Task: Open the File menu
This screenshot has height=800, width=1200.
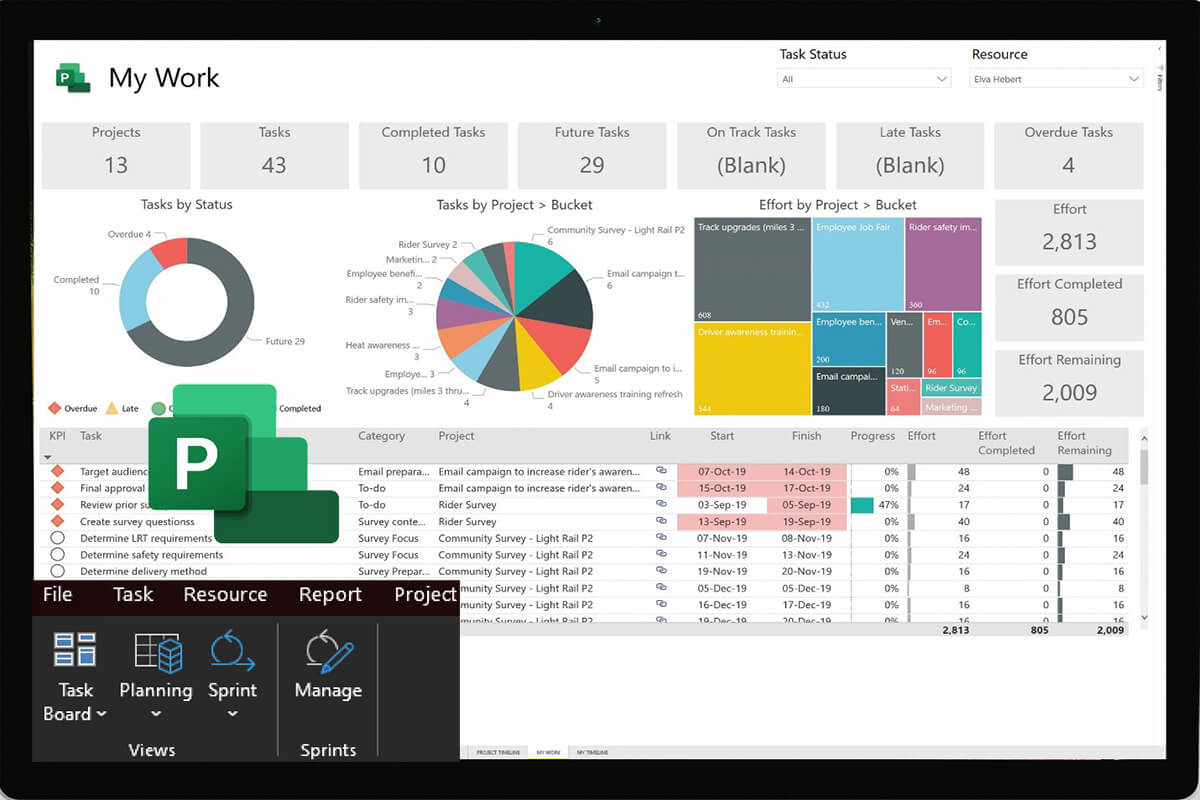Action: coord(58,595)
